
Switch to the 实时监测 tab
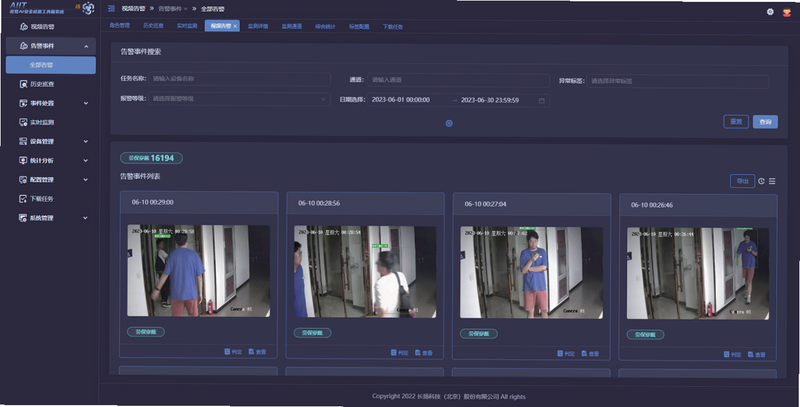[x=187, y=26]
